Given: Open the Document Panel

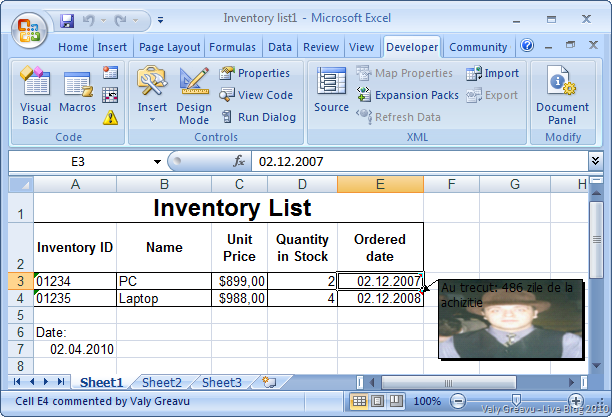Looking at the screenshot, I should [562, 97].
